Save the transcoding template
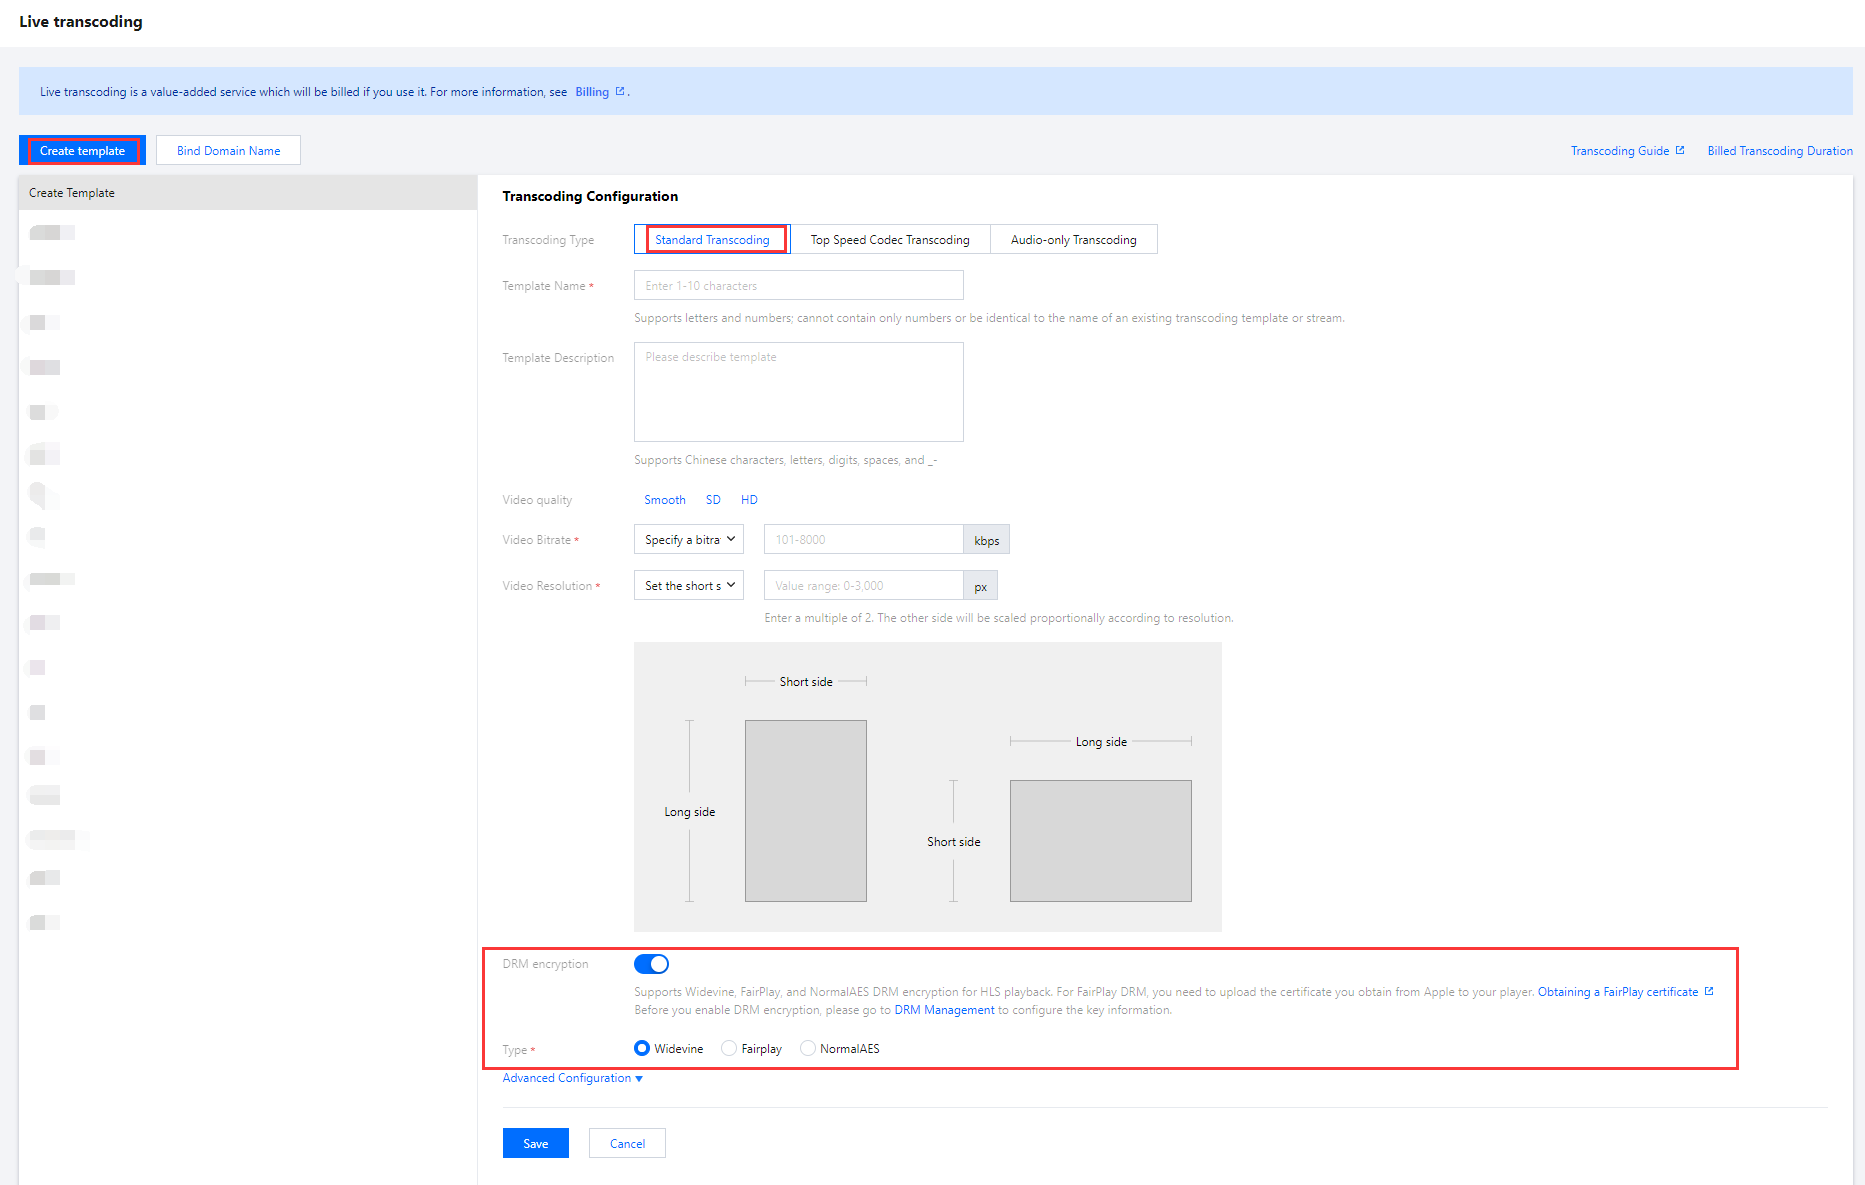The height and width of the screenshot is (1185, 1865). tap(535, 1143)
